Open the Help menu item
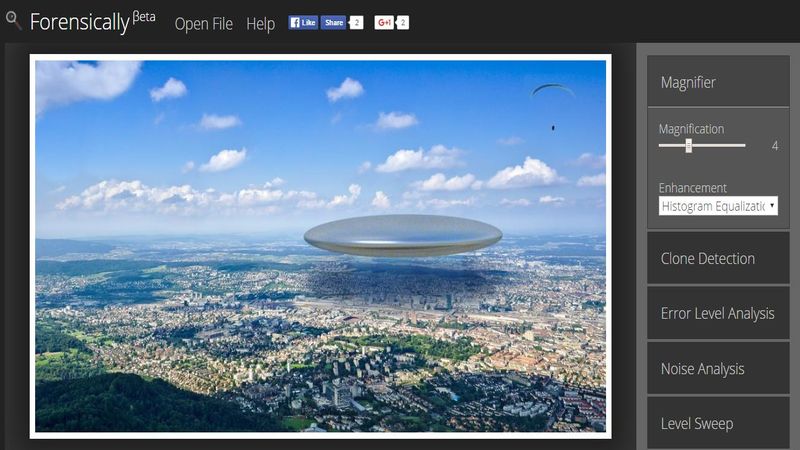Screen dimensions: 800x450 click(260, 23)
